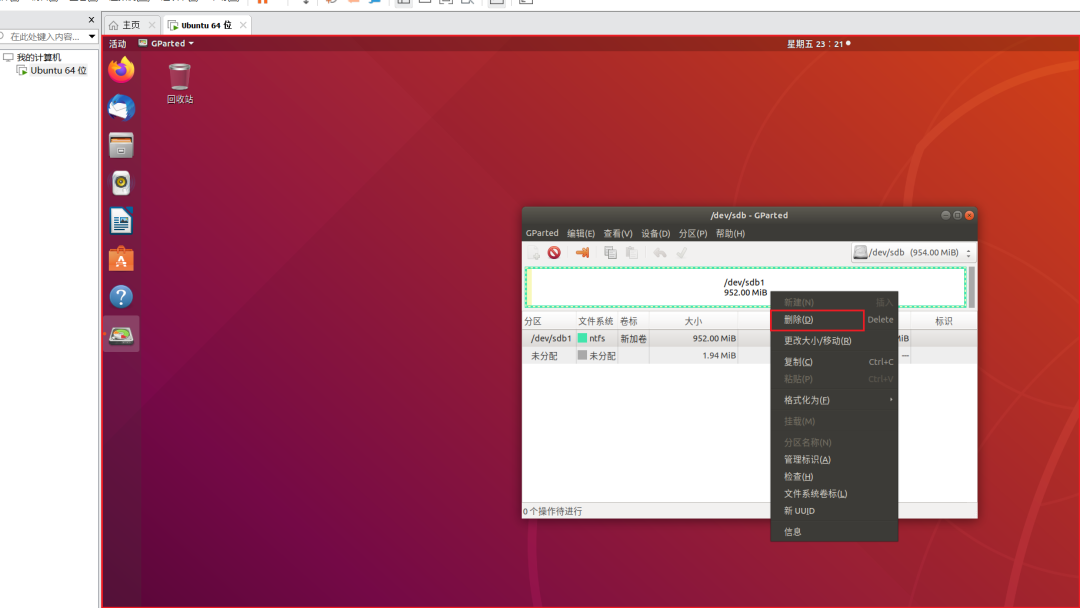Click the gray 未分配 filesystem color swatch
This screenshot has height=608, width=1080.
pyautogui.click(x=582, y=355)
